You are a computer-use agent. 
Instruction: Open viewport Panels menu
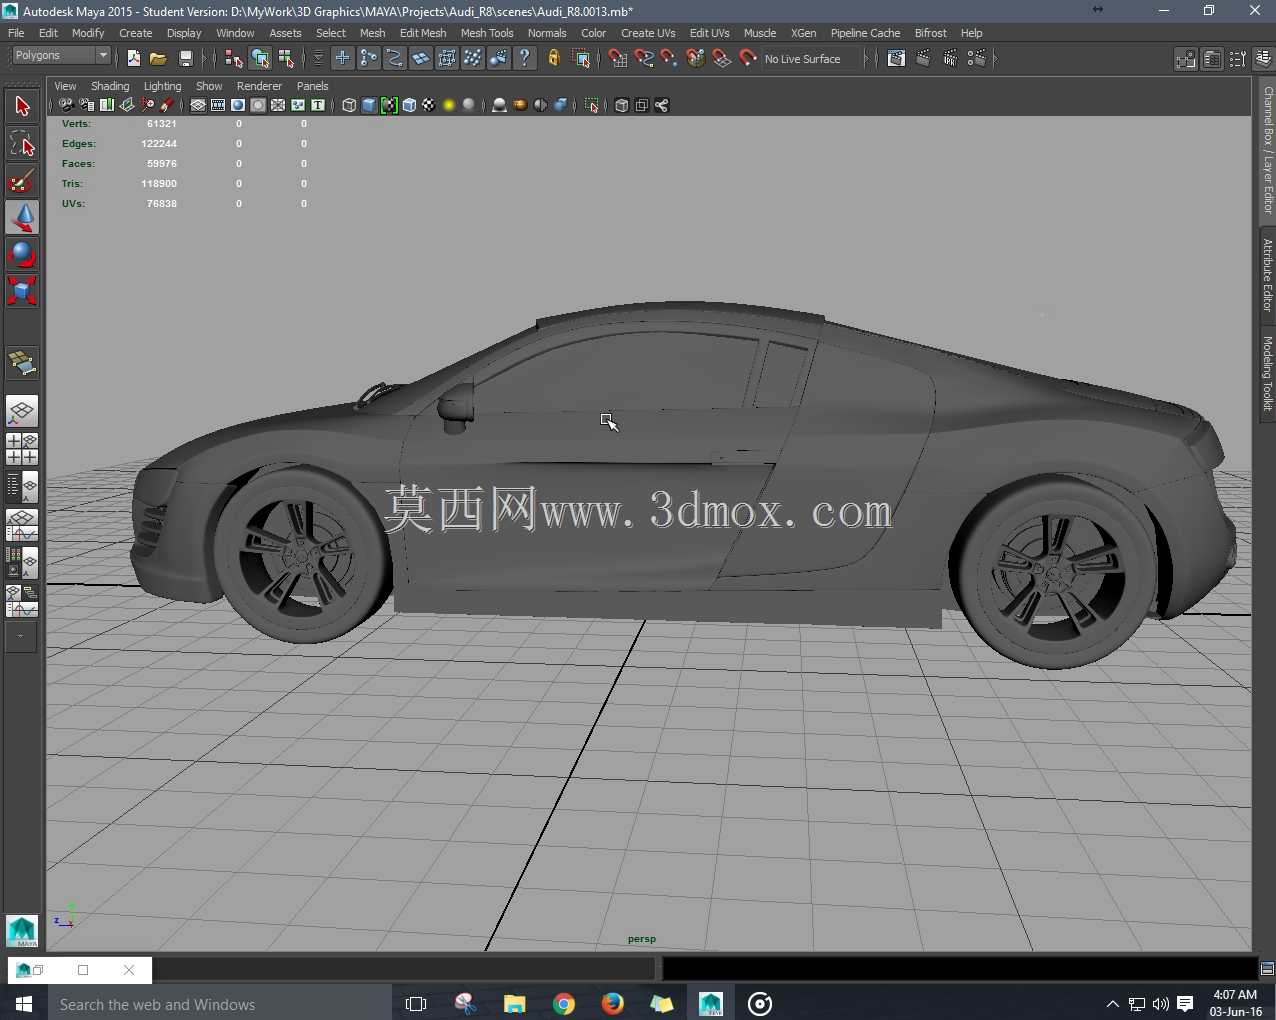click(x=312, y=86)
